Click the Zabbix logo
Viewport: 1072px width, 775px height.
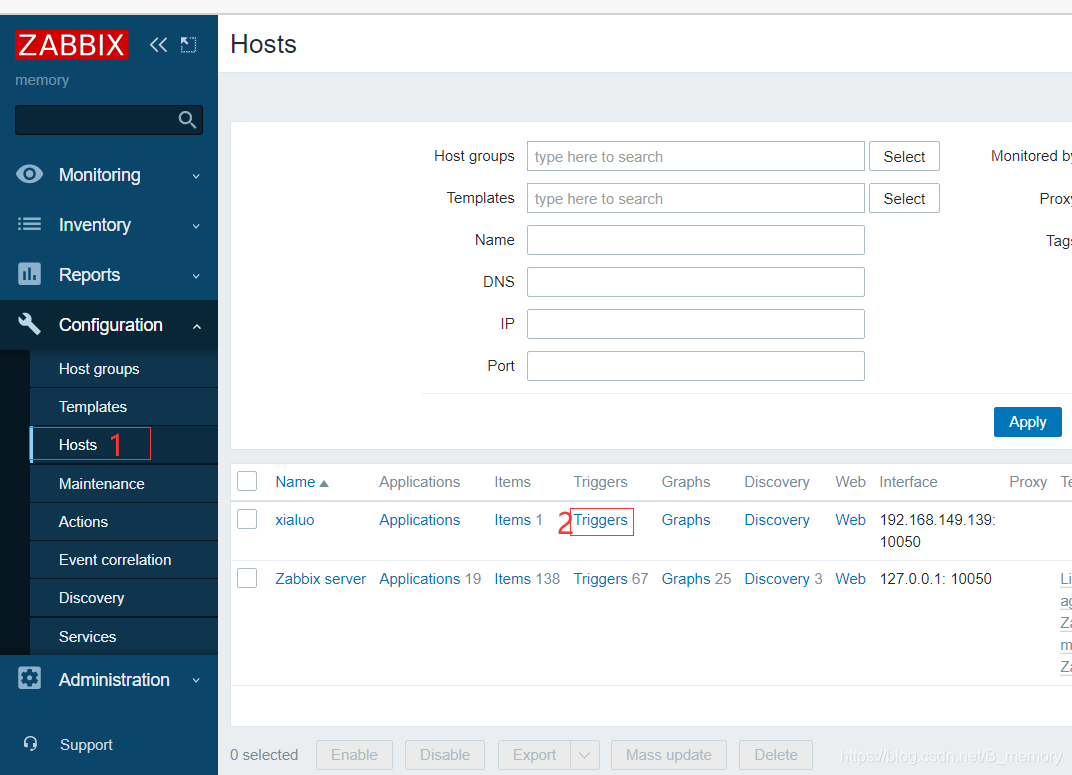(71, 45)
